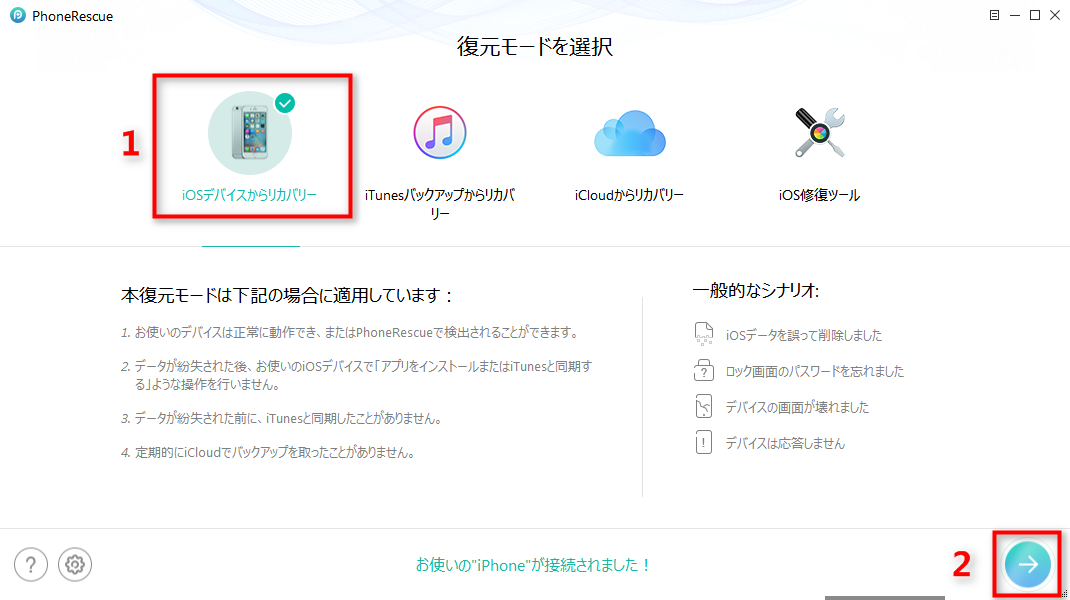Viewport: 1070px width, 600px height.
Task: Click the unresponsive device exclamation icon
Action: pos(704,442)
